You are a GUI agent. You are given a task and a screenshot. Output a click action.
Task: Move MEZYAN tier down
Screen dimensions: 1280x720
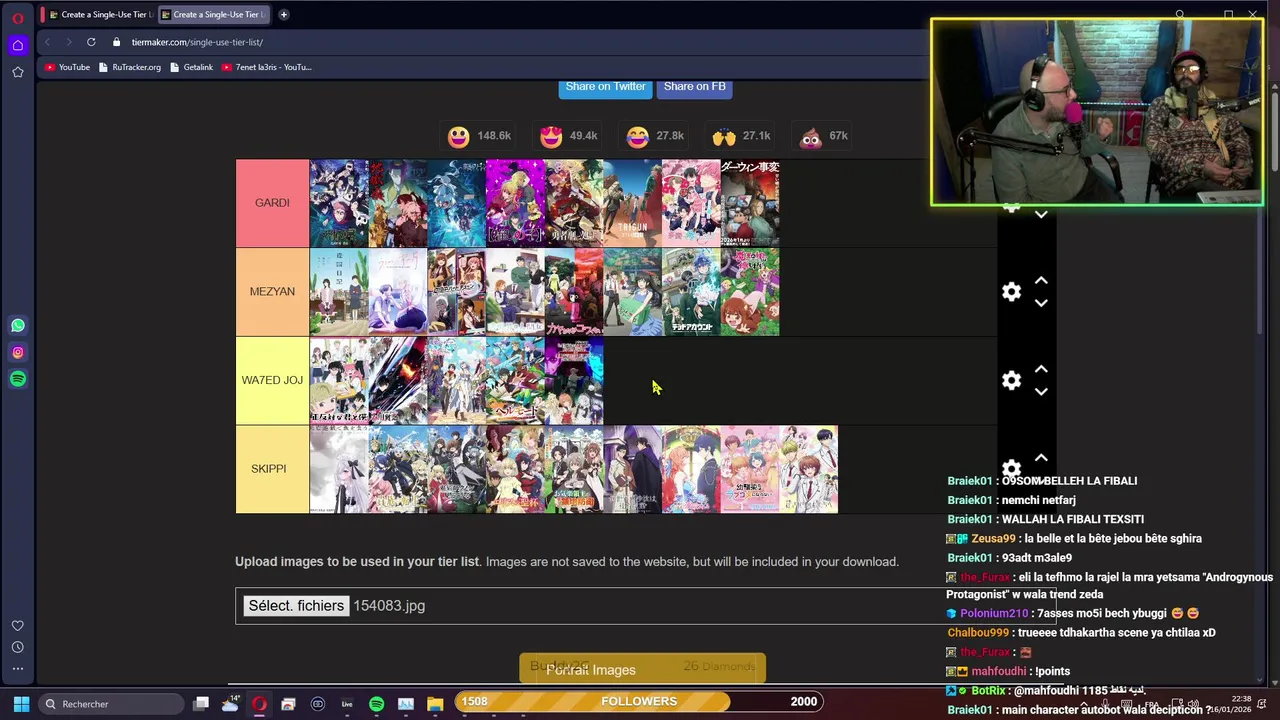(x=1041, y=303)
